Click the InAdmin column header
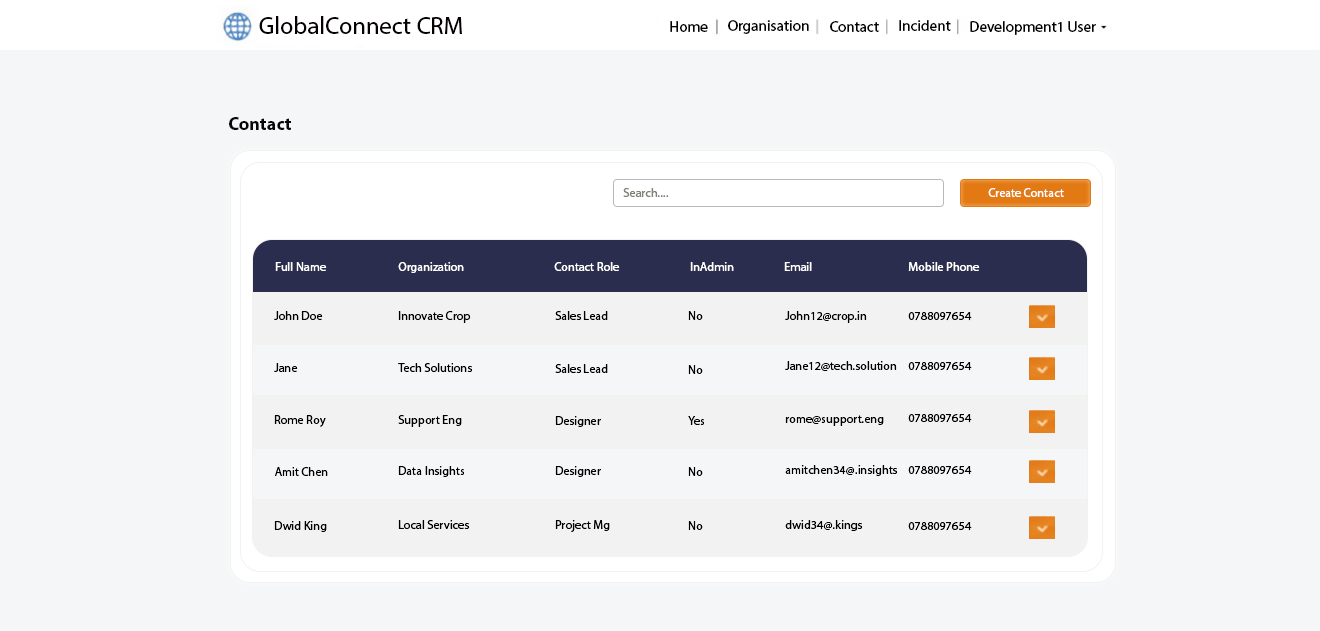This screenshot has width=1320, height=631. tap(712, 267)
